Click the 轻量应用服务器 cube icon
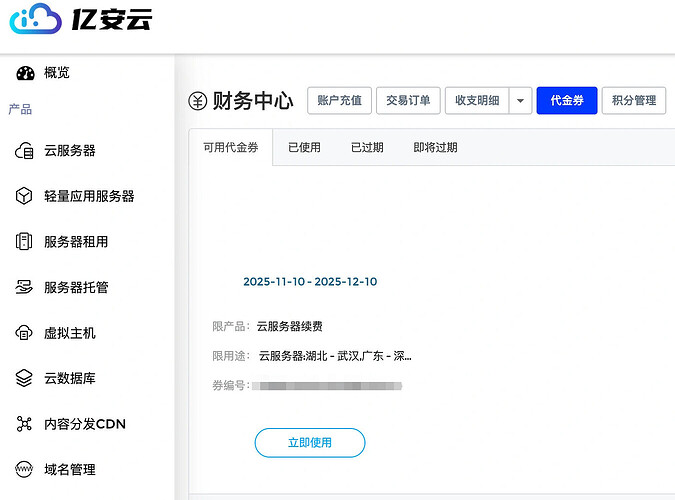Image resolution: width=675 pixels, height=500 pixels. click(25, 196)
